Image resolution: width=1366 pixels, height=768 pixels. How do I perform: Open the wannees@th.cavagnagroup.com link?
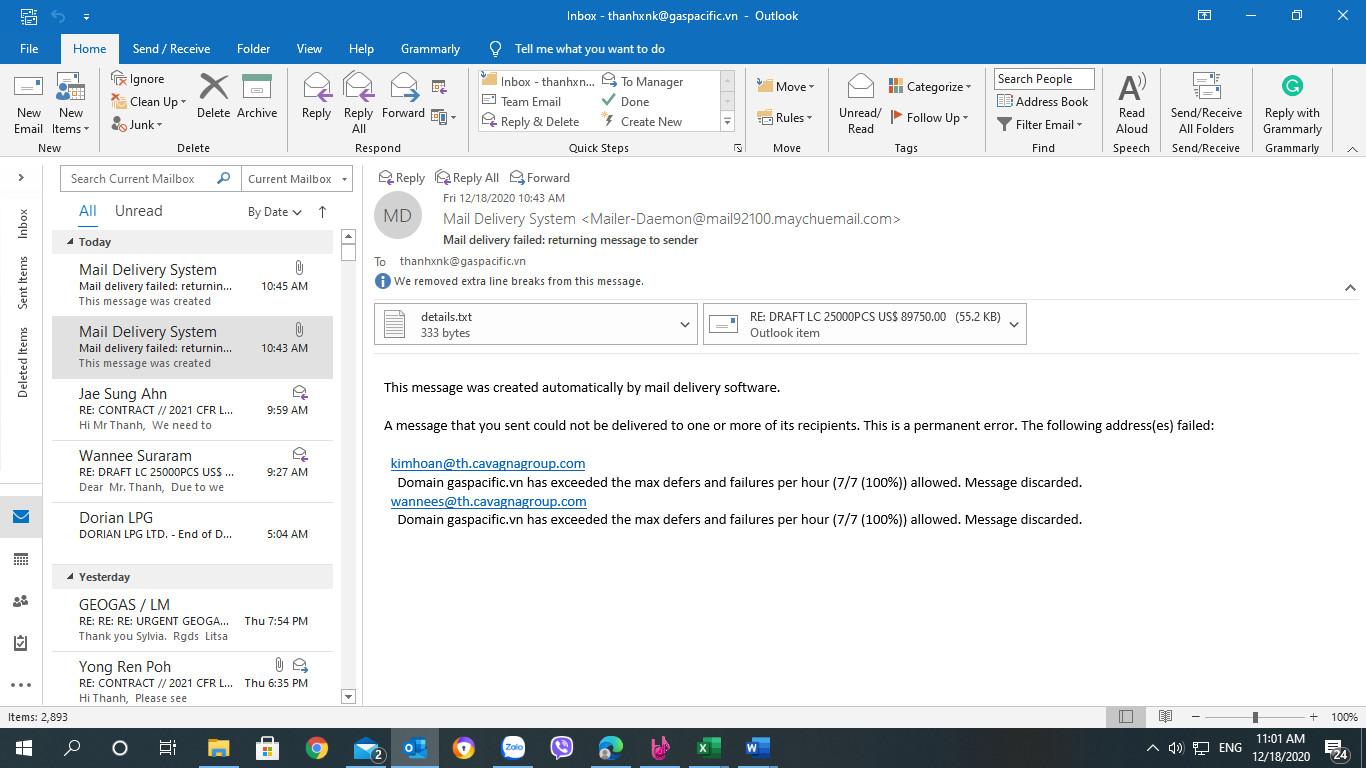(488, 501)
